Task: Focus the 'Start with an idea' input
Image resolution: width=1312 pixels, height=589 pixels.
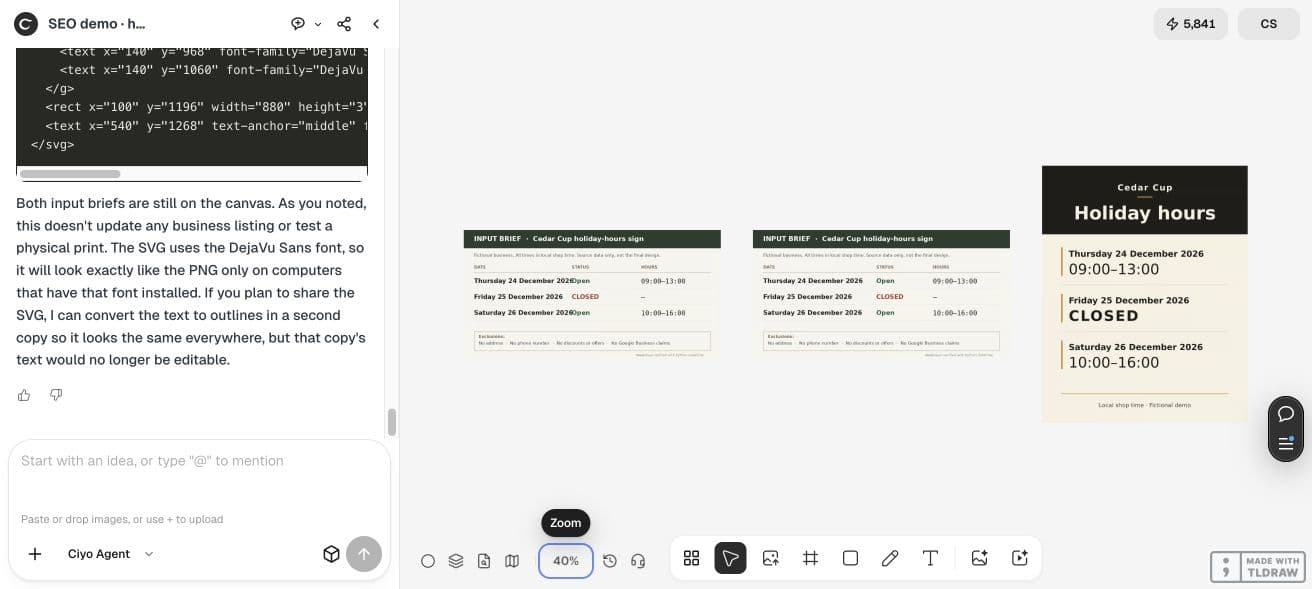Action: coord(199,461)
